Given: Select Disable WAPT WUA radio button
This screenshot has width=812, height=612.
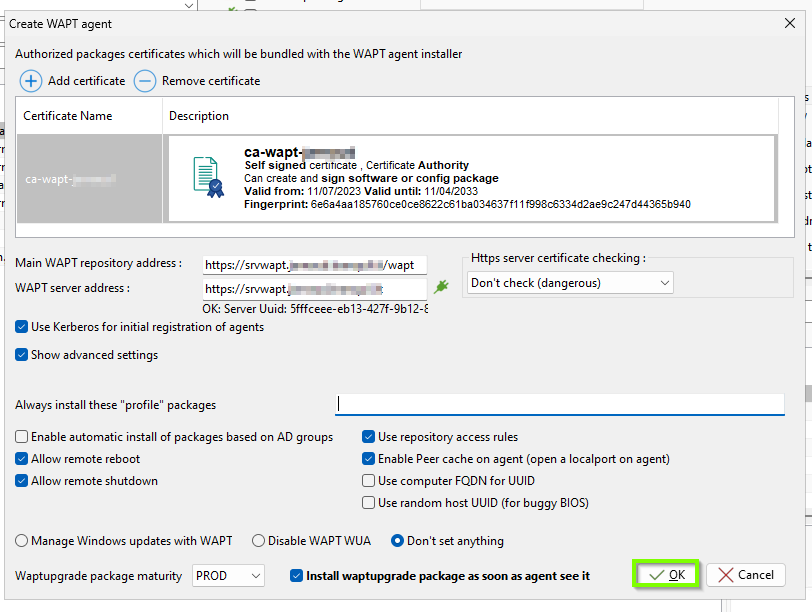Looking at the screenshot, I should 258,541.
